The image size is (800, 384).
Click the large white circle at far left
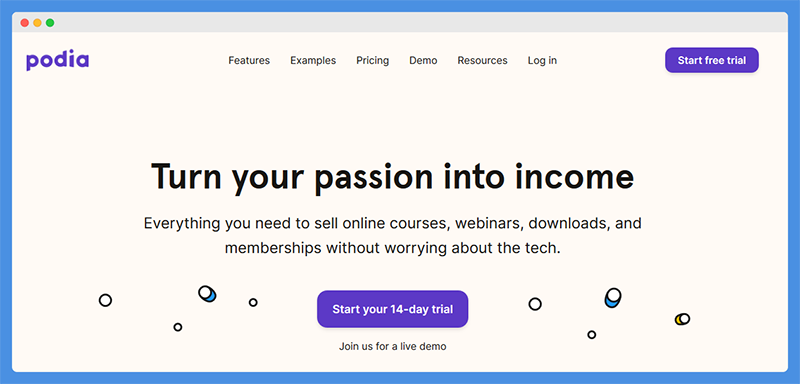[x=105, y=300]
